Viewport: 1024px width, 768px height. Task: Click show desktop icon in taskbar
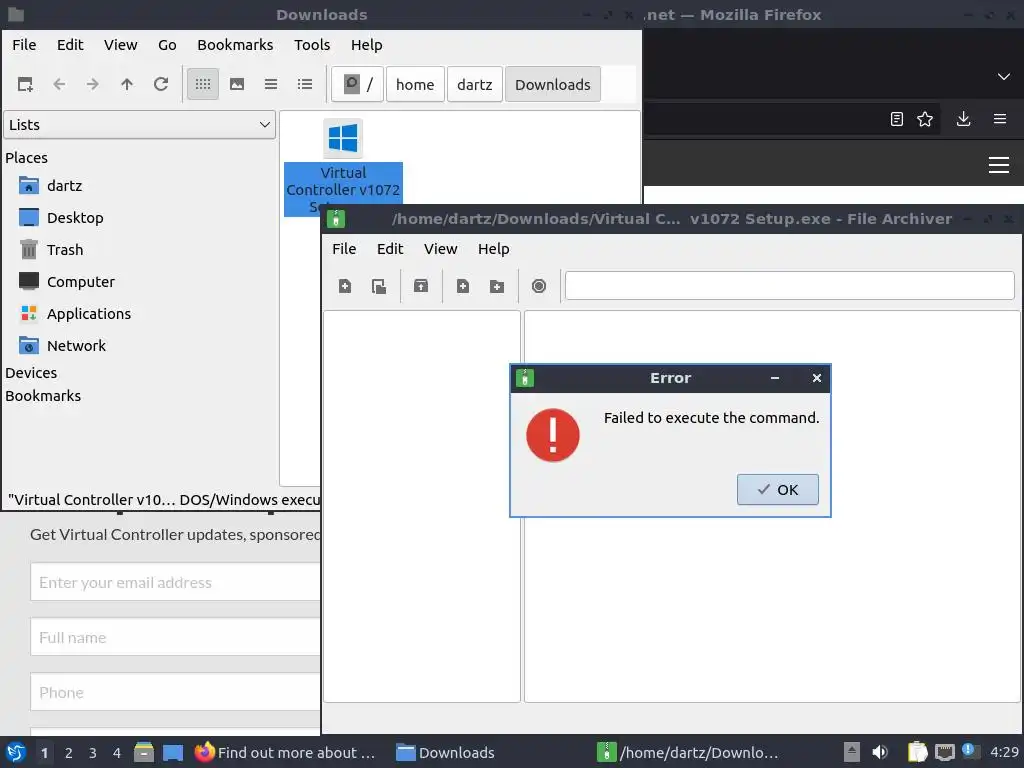(x=173, y=752)
